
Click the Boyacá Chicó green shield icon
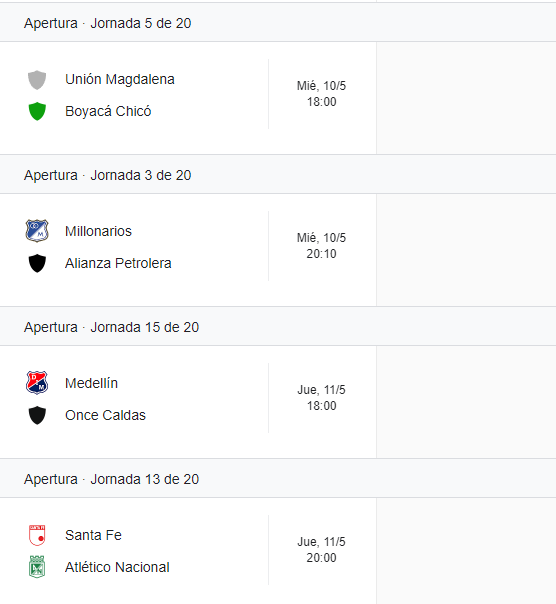click(x=37, y=111)
